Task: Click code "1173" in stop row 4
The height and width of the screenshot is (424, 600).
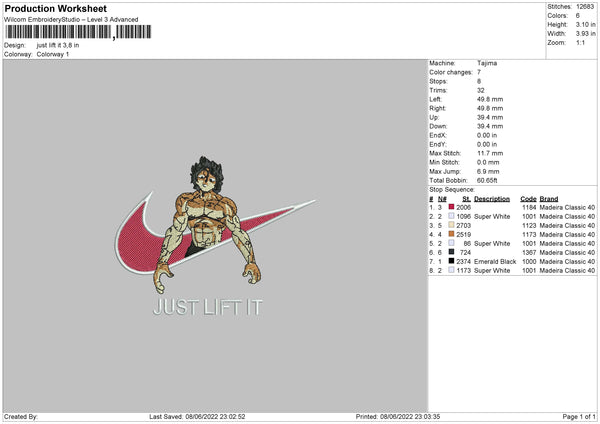Action: (x=529, y=235)
